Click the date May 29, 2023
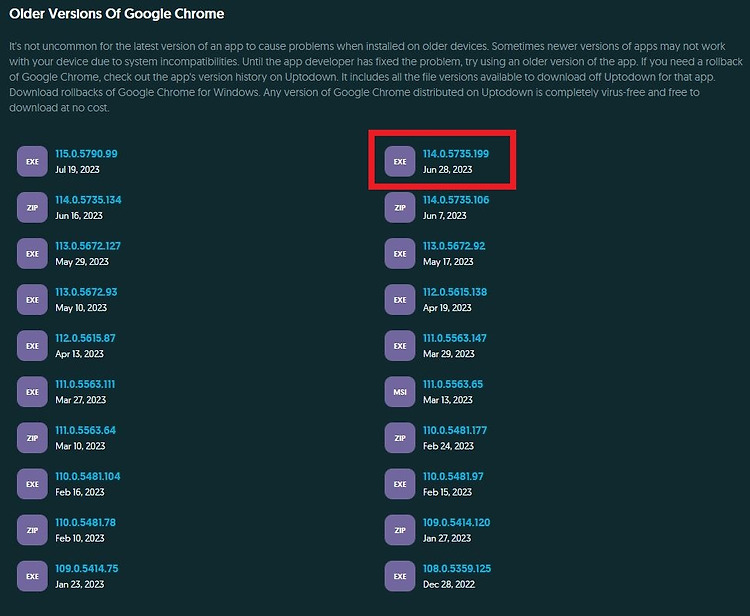Viewport: 750px width, 616px height. click(82, 262)
